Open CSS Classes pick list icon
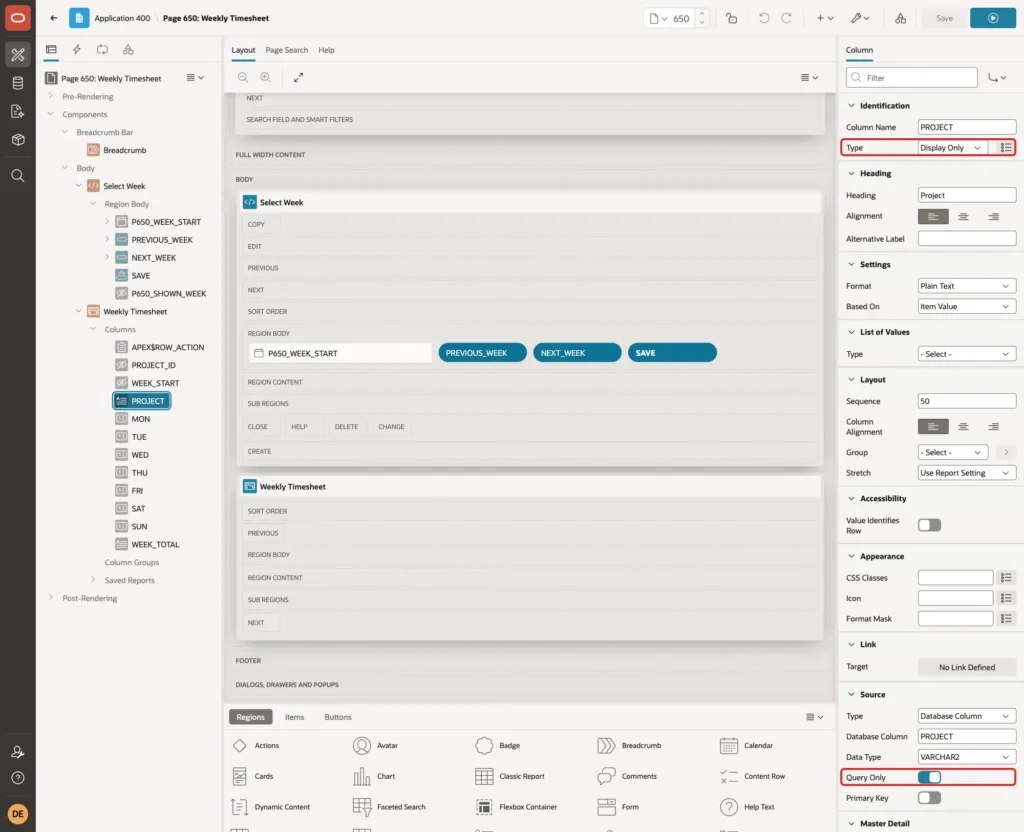Viewport: 1024px width, 832px height. pos(1006,577)
